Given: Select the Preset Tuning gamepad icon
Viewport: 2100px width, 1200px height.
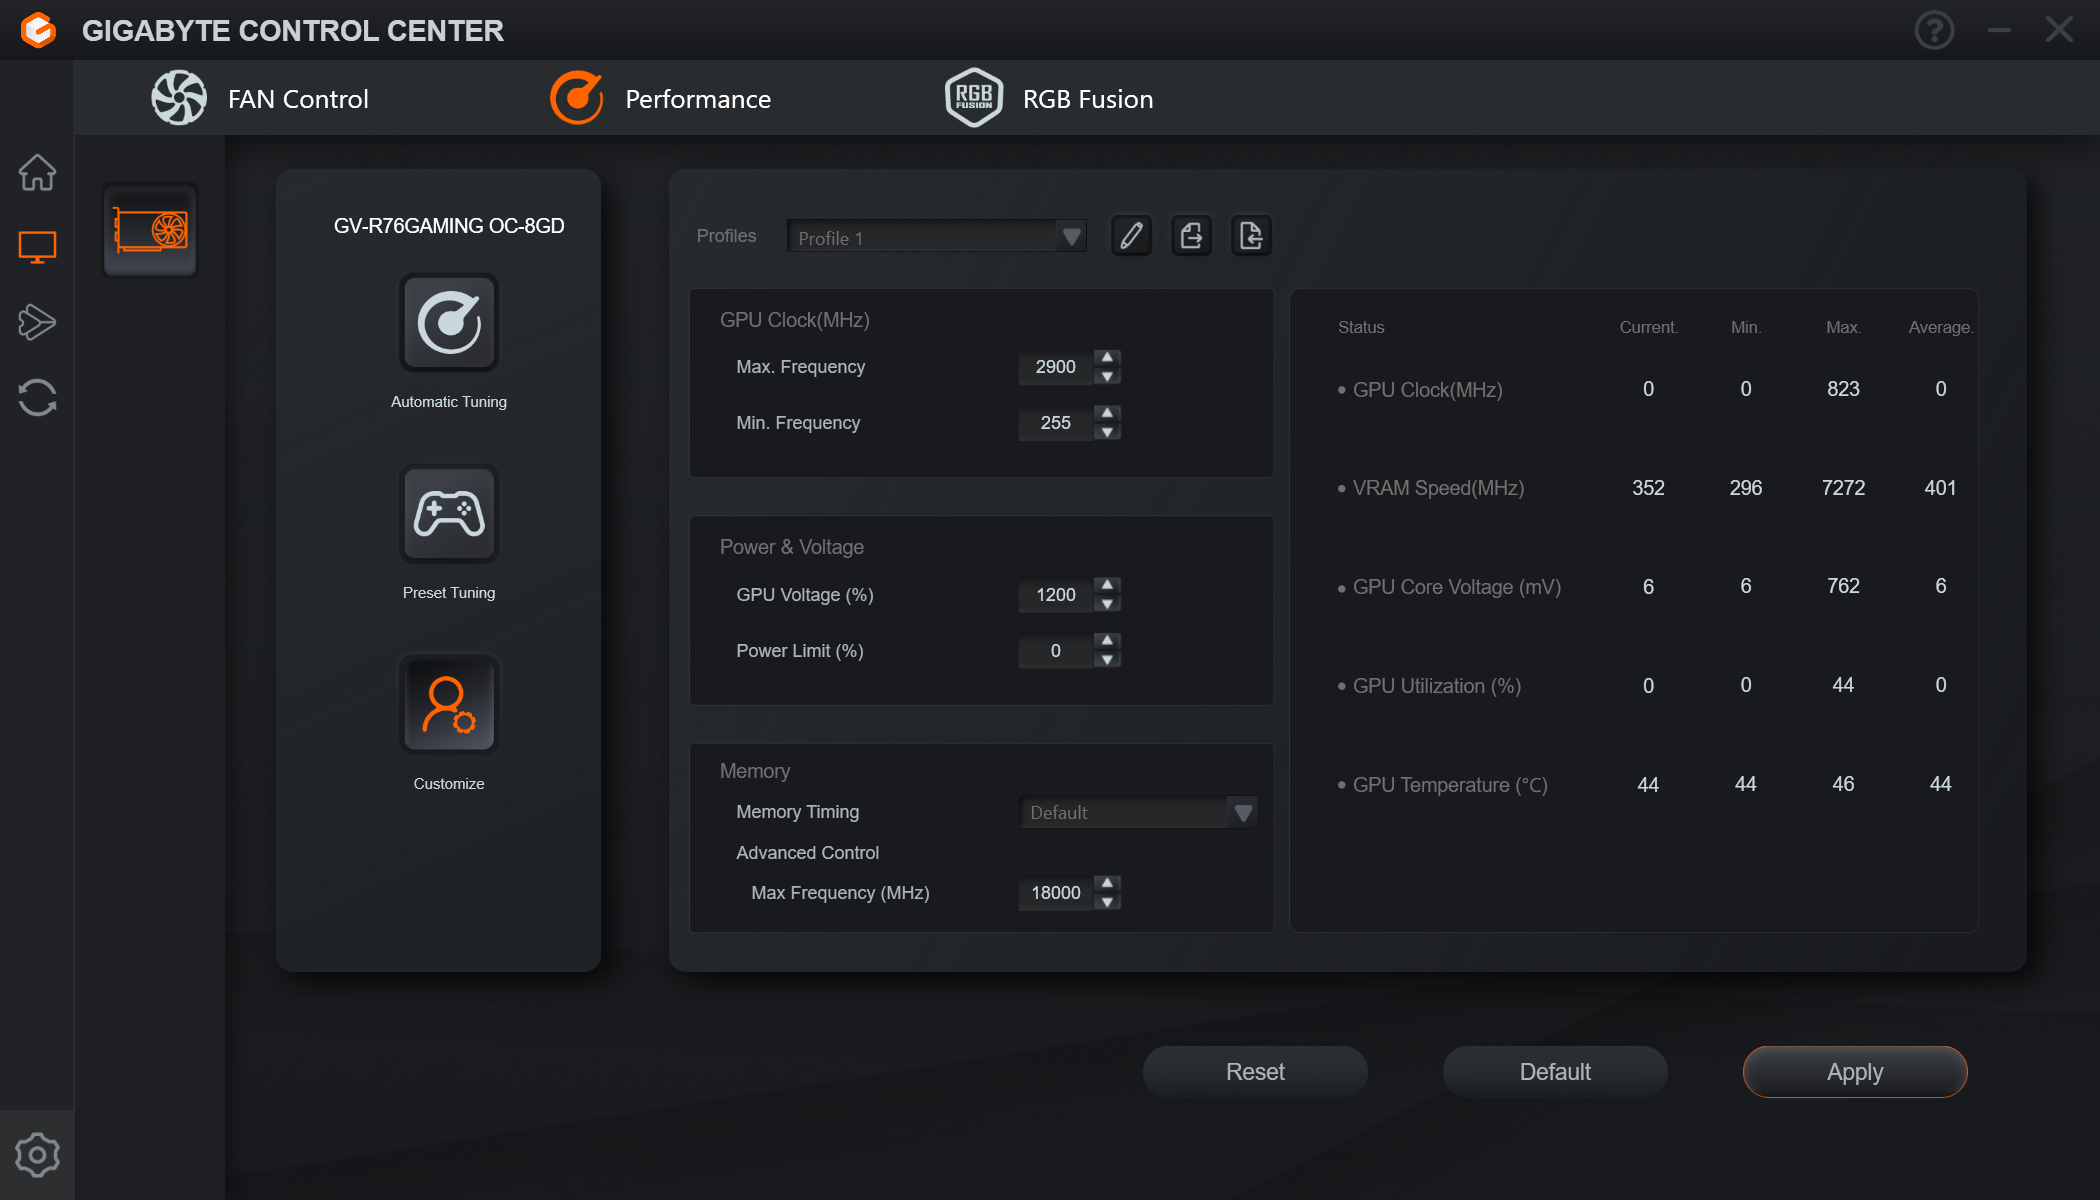Looking at the screenshot, I should (449, 514).
